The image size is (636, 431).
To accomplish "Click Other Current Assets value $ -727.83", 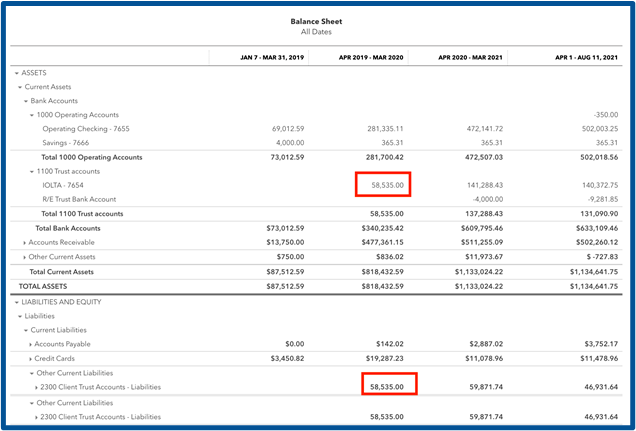I will 602,257.
